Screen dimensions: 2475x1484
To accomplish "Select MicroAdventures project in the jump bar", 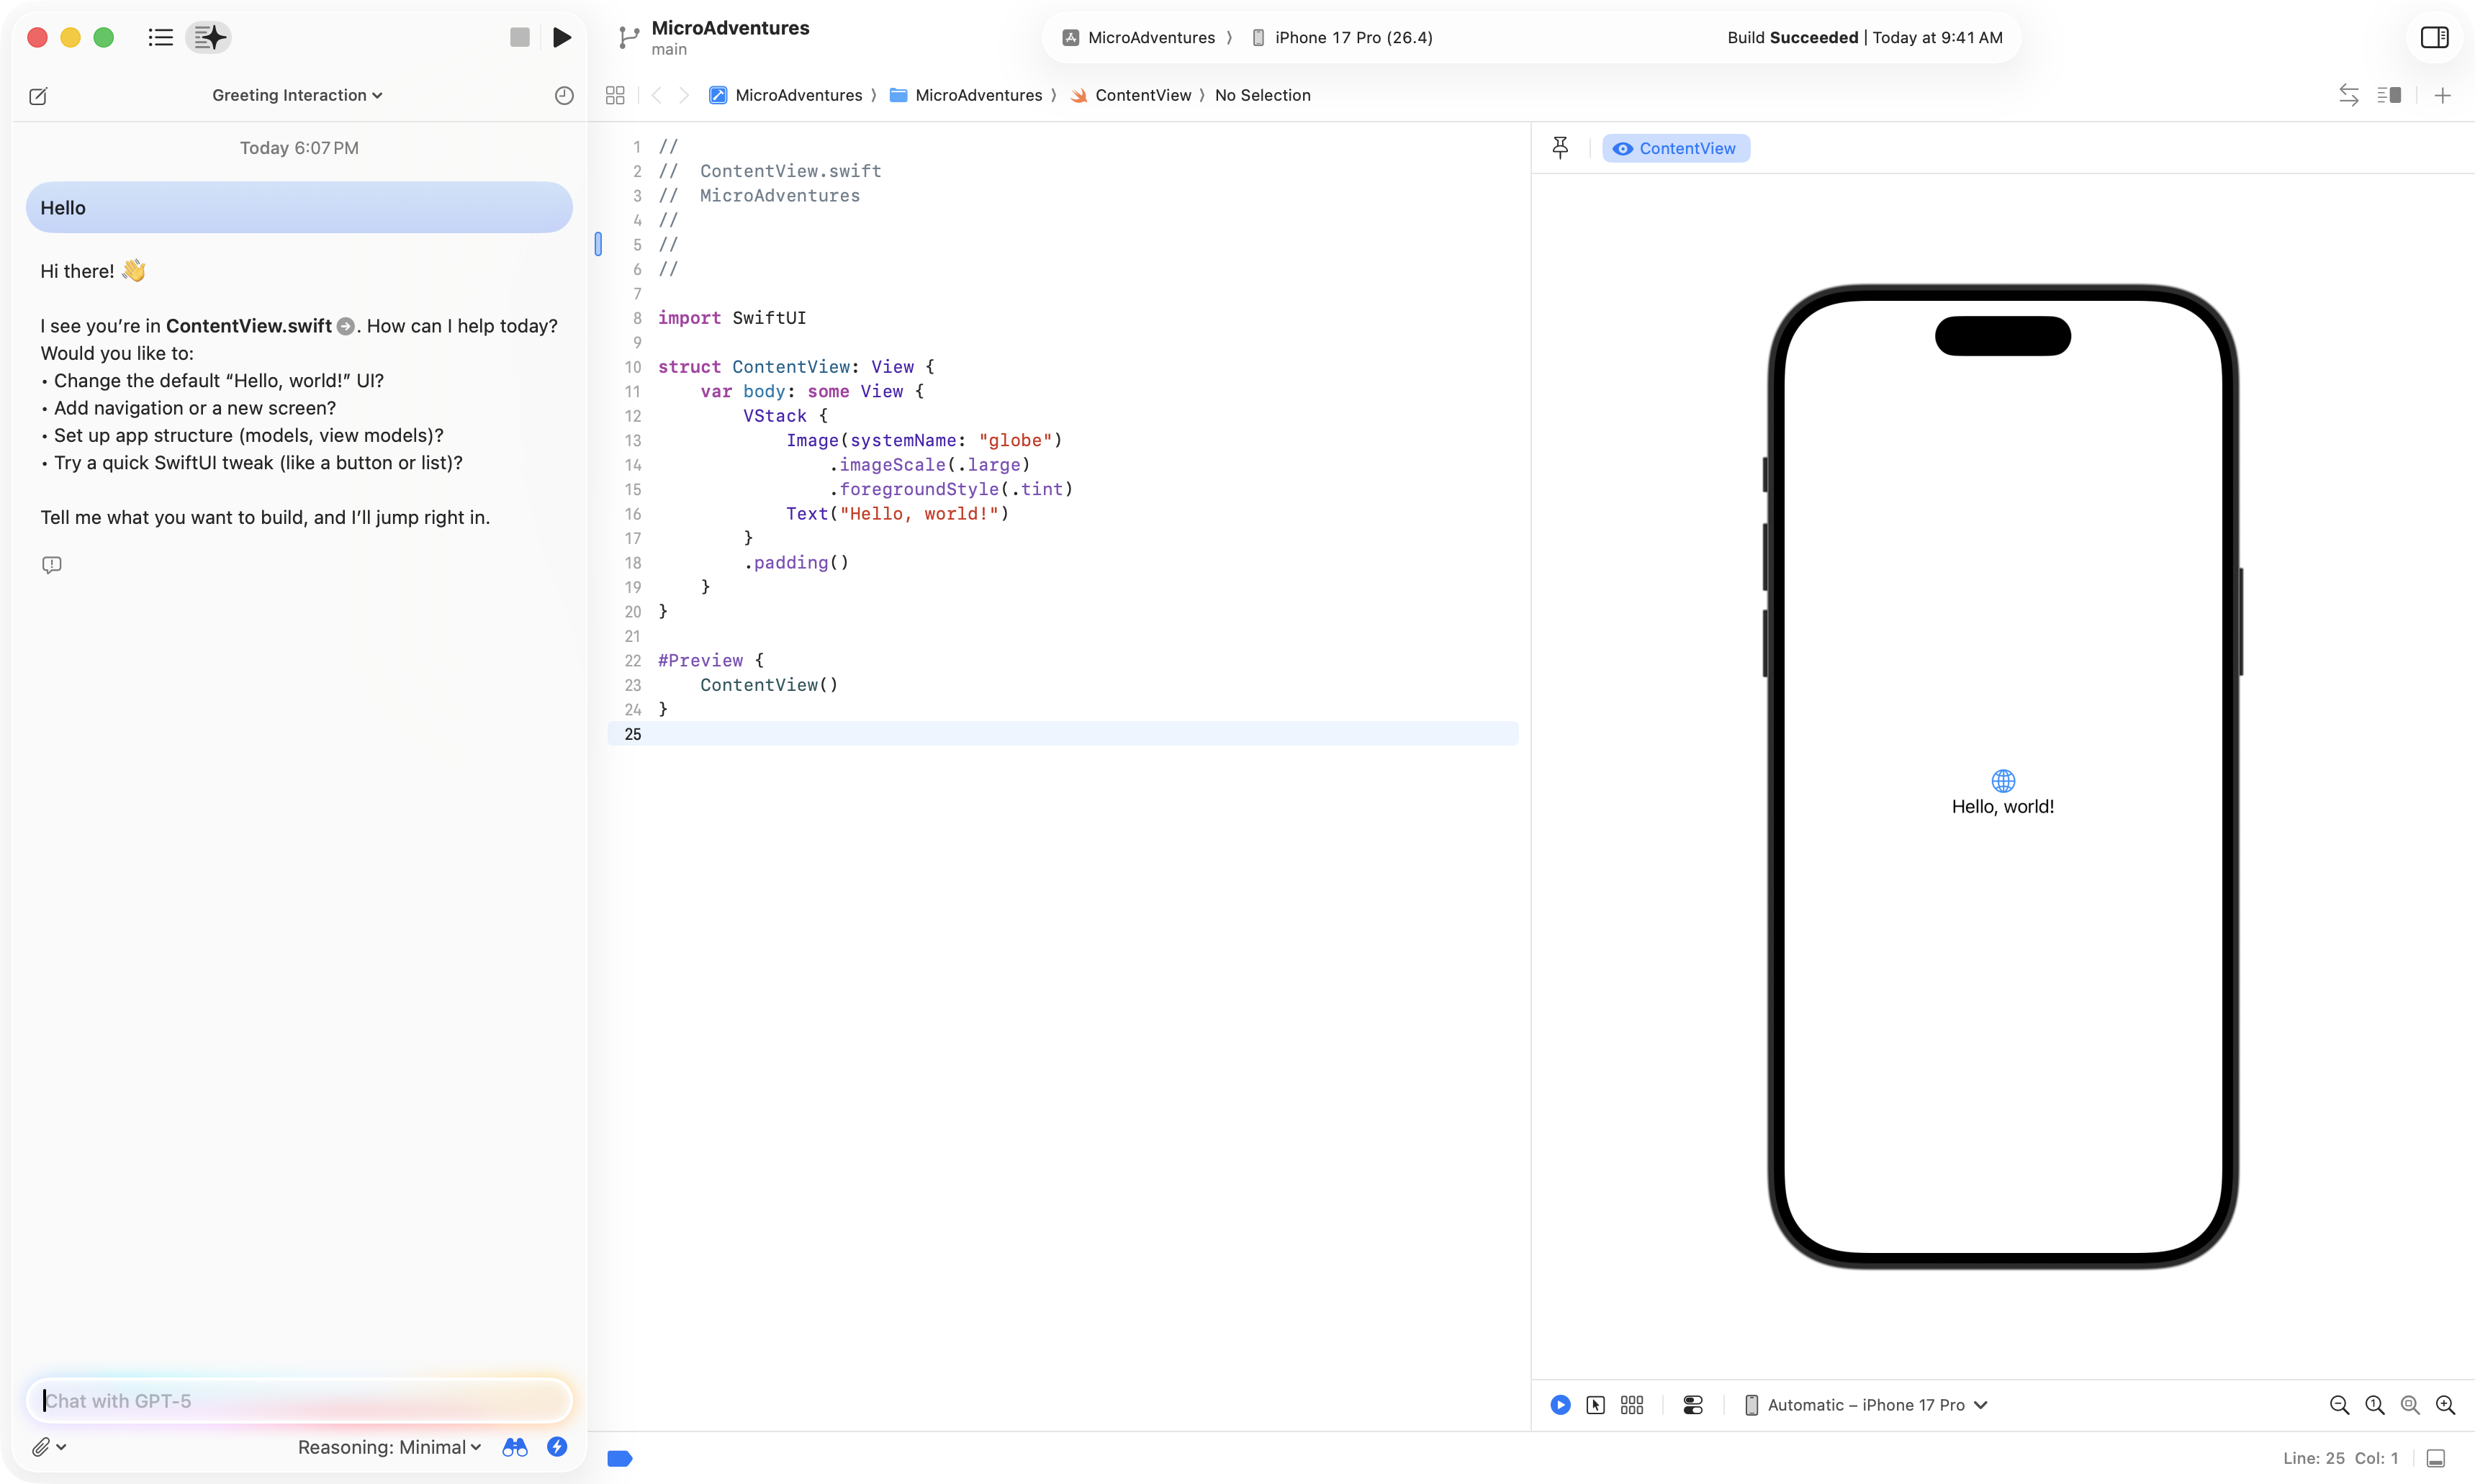I will coord(786,95).
